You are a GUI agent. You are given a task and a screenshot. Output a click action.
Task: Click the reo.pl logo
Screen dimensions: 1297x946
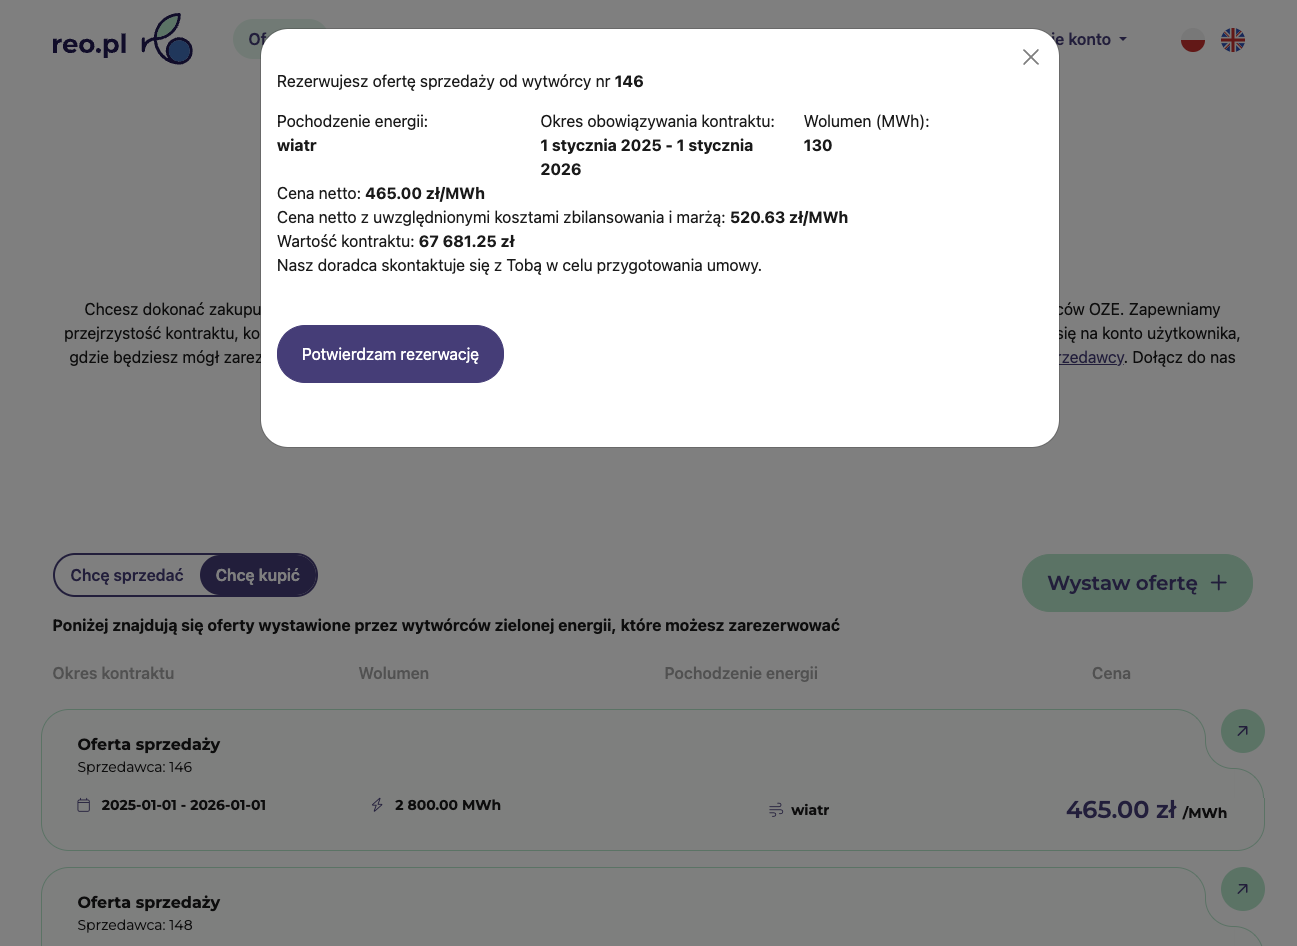122,42
